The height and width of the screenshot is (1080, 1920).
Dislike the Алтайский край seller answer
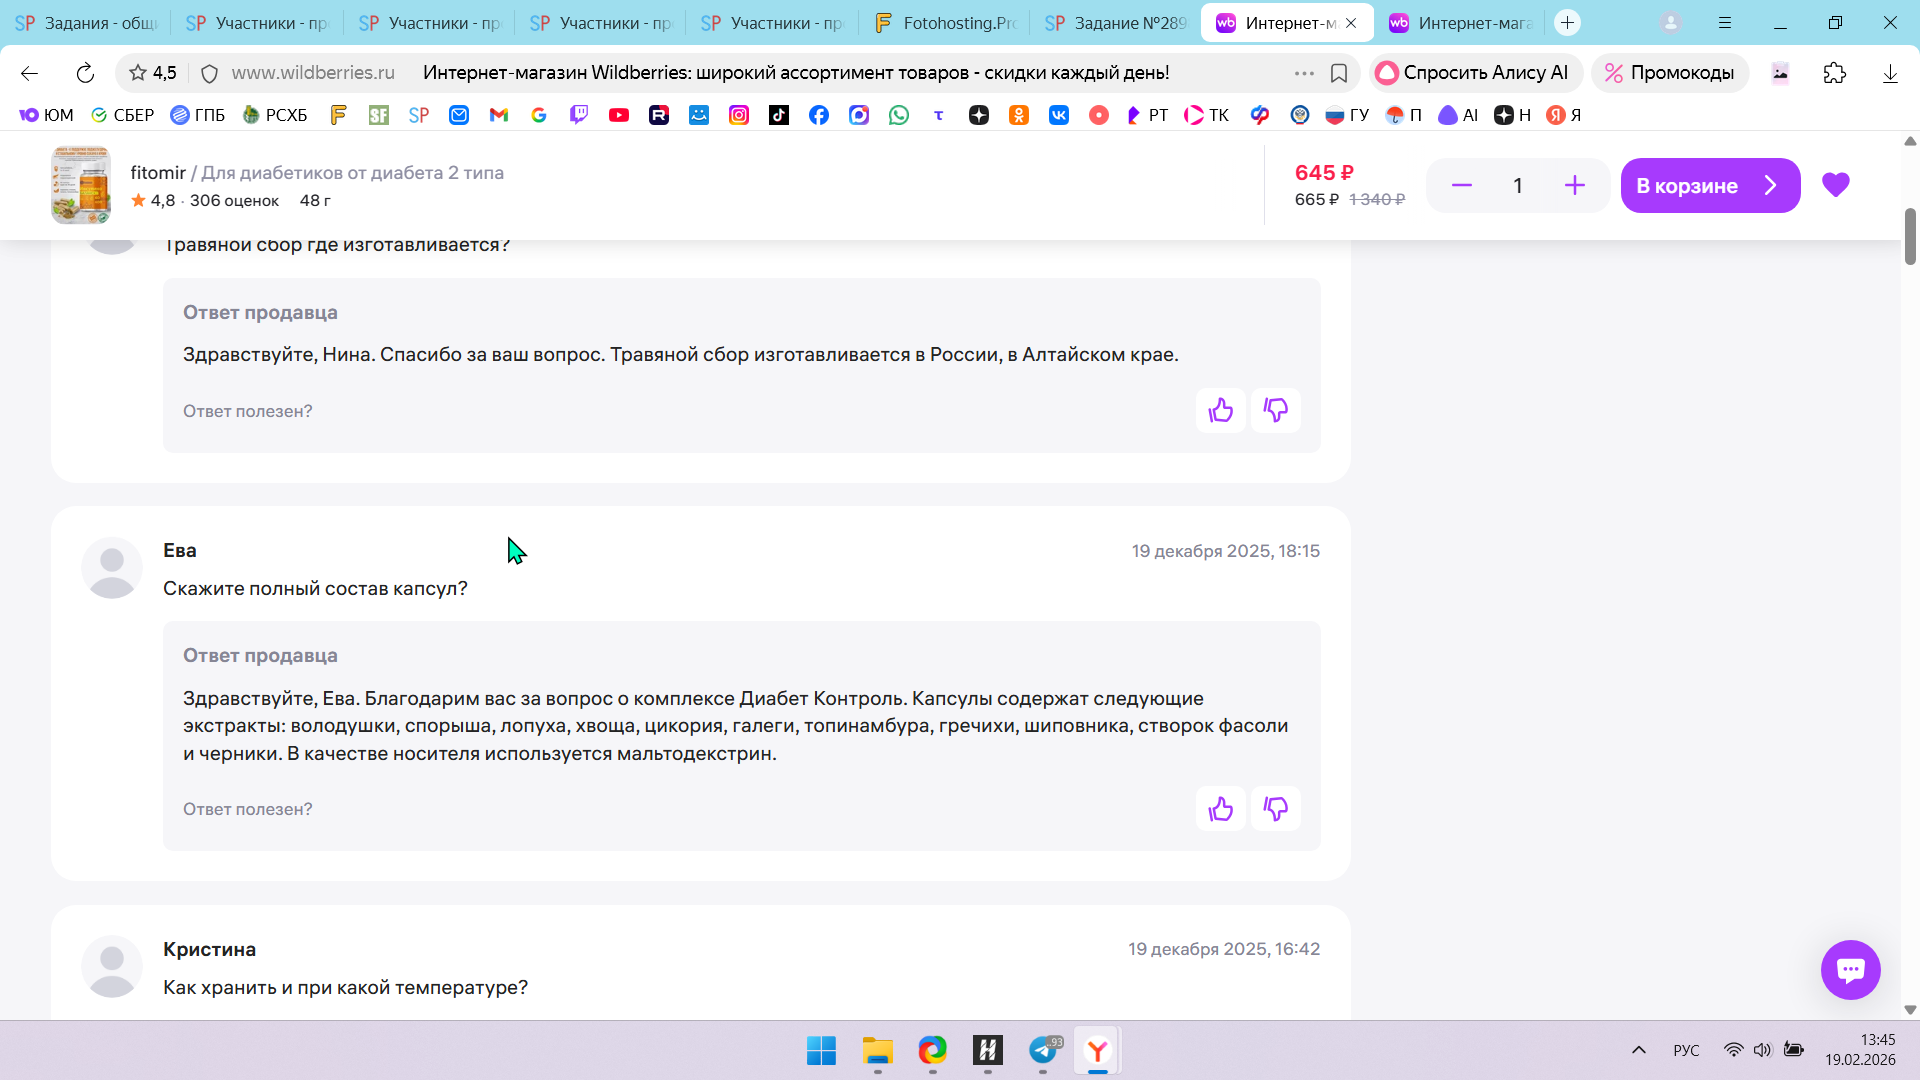tap(1275, 411)
